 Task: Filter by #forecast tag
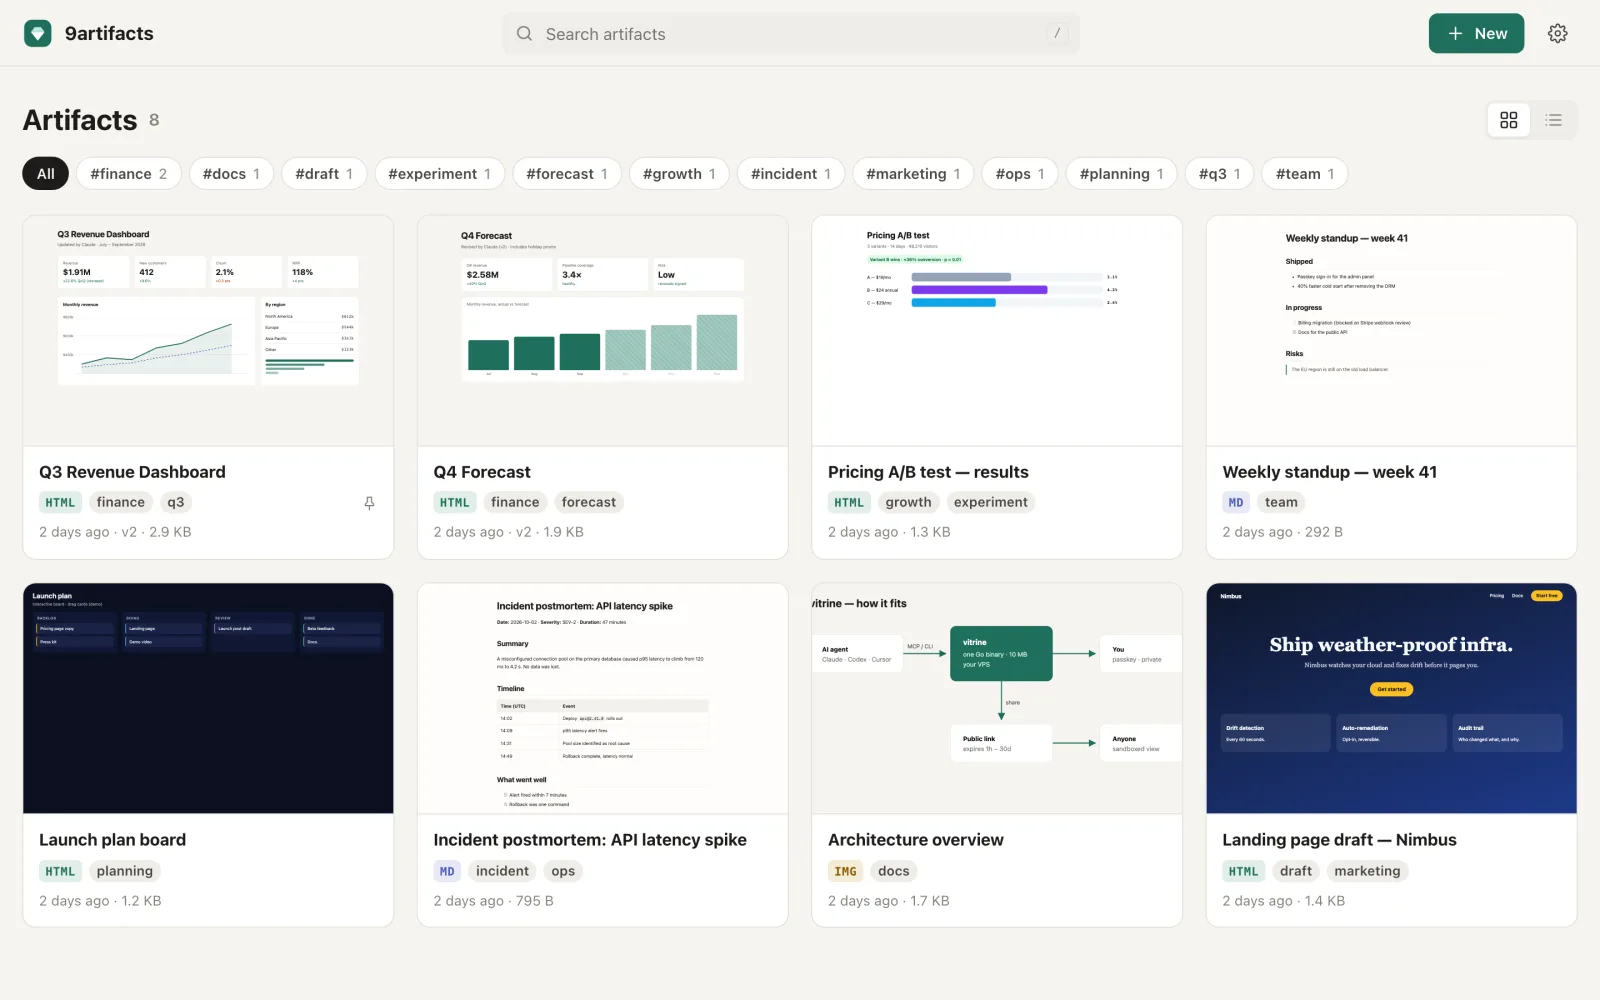point(567,173)
